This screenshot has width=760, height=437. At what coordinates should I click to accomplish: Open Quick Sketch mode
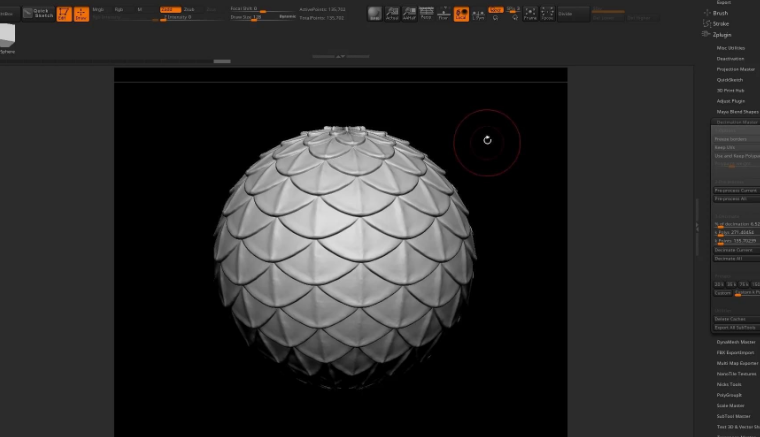[x=38, y=13]
